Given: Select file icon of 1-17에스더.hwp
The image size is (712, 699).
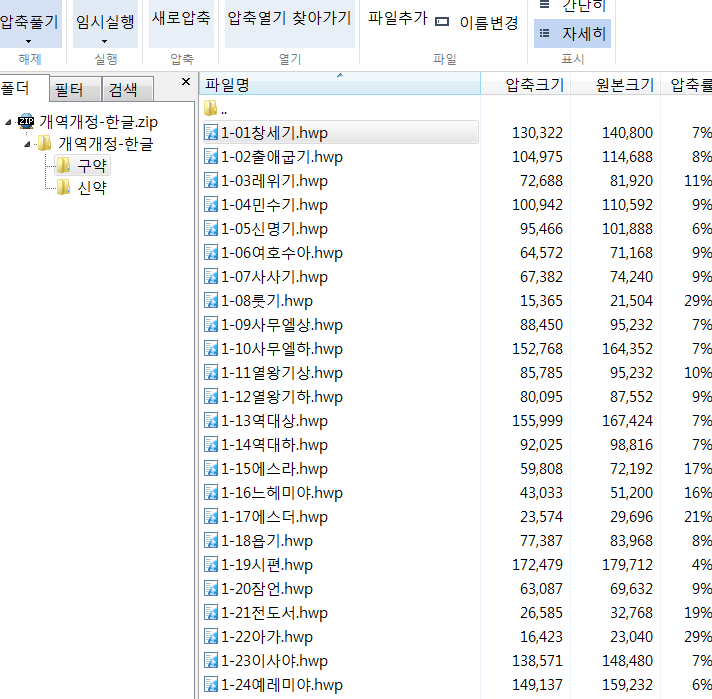Looking at the screenshot, I should pyautogui.click(x=211, y=517).
